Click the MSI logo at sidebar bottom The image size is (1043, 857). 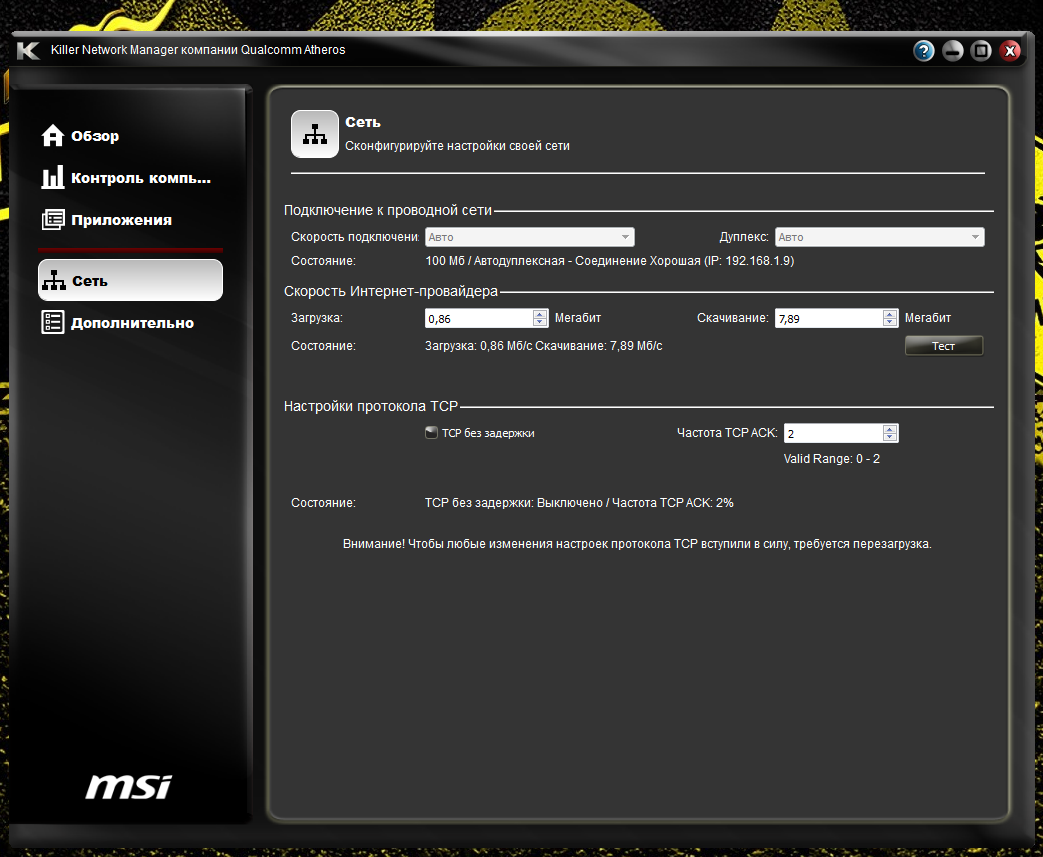coord(128,786)
